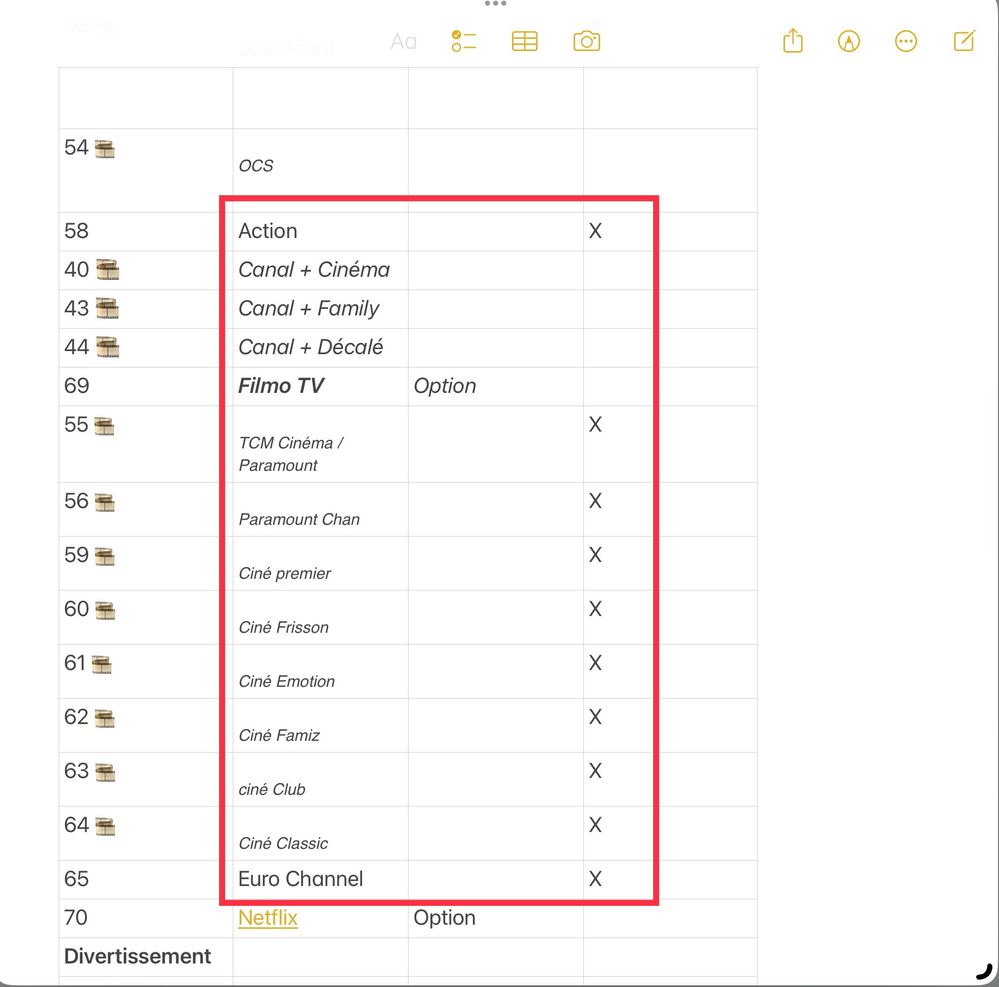Tap the film emoji beside 62
Viewport: 999px width, 987px height.
(104, 719)
